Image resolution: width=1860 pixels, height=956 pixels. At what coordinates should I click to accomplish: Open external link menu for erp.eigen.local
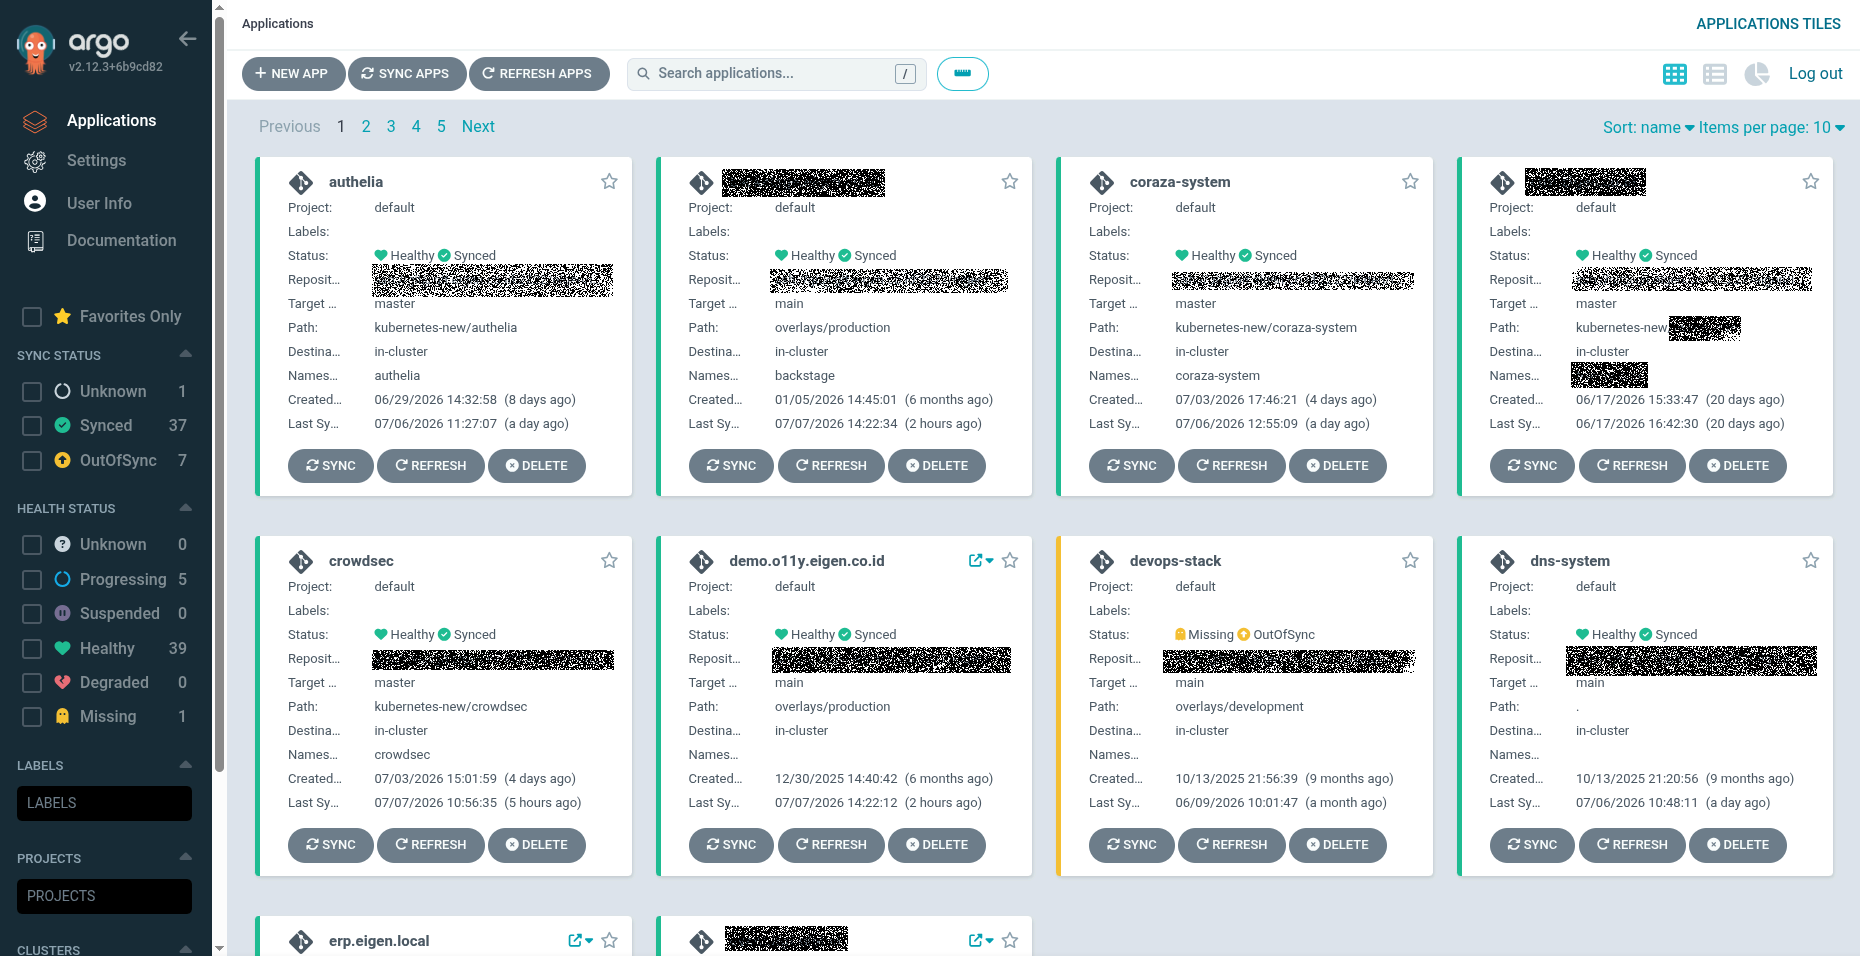coord(580,941)
